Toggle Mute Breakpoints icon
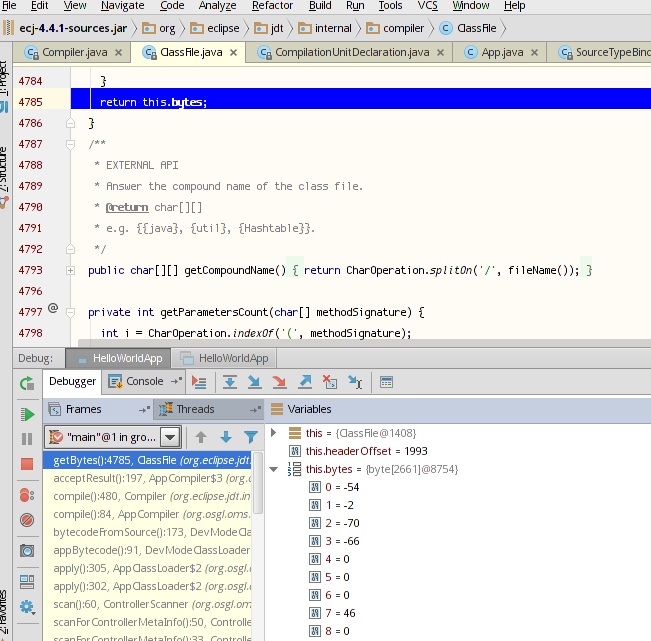The height and width of the screenshot is (641, 651). coord(27,520)
